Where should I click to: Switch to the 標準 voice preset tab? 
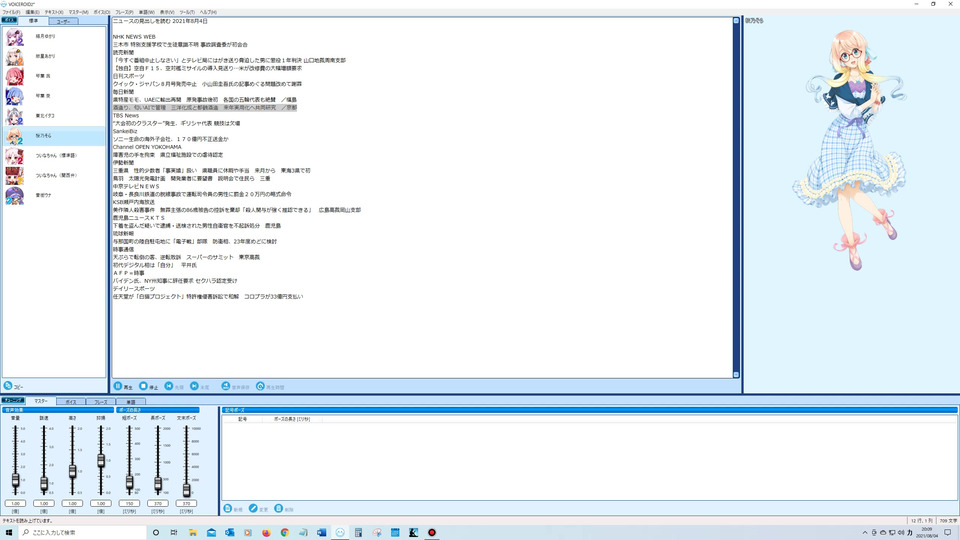pos(33,21)
